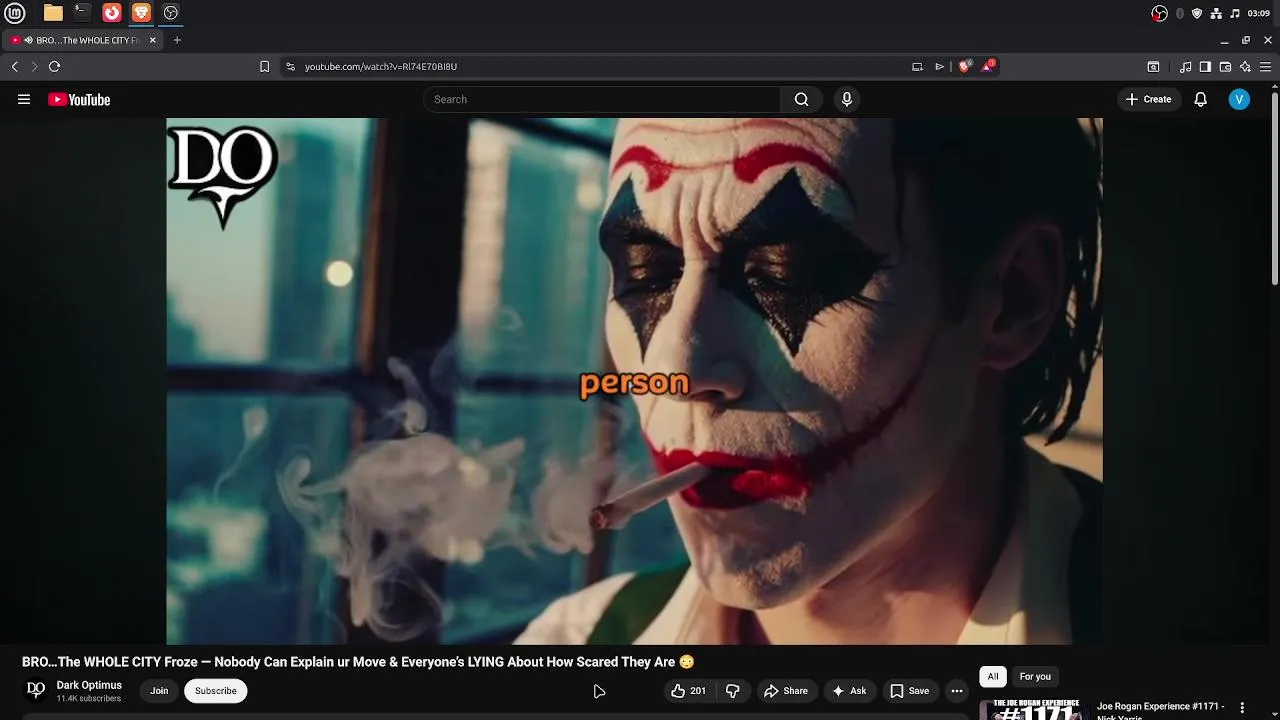Open Brave browser music playlist icon
The width and height of the screenshot is (1280, 720).
[1185, 67]
